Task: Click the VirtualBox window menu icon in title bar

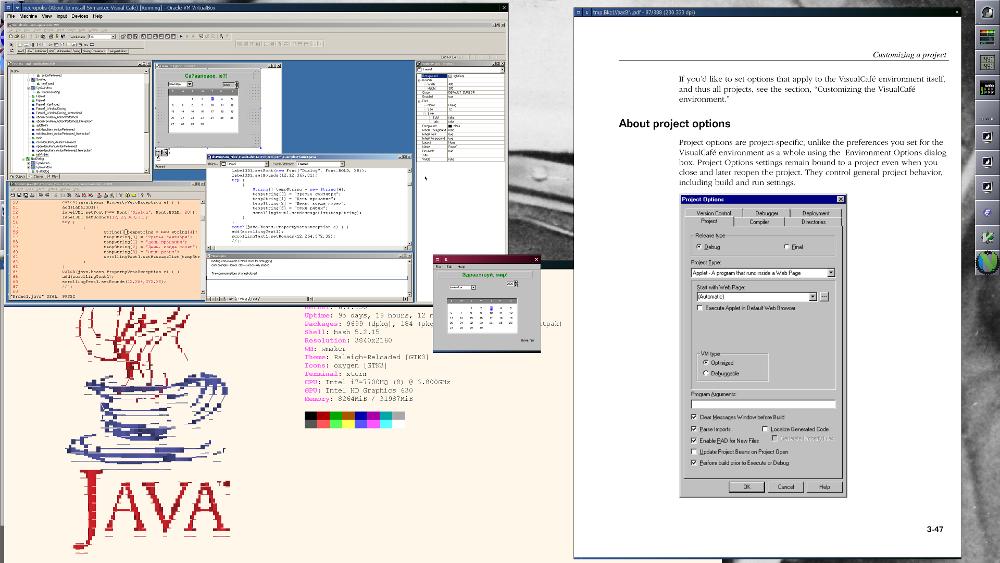Action: (9, 8)
